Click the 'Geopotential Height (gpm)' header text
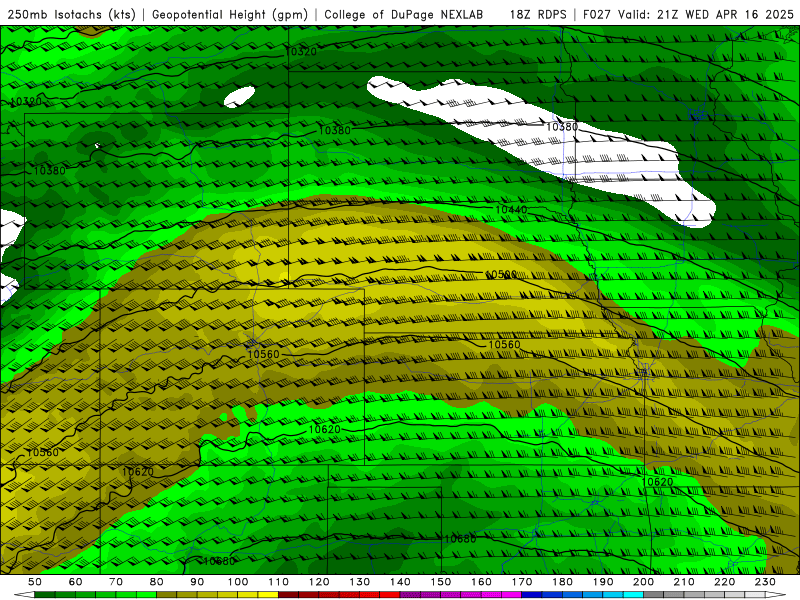 click(230, 14)
